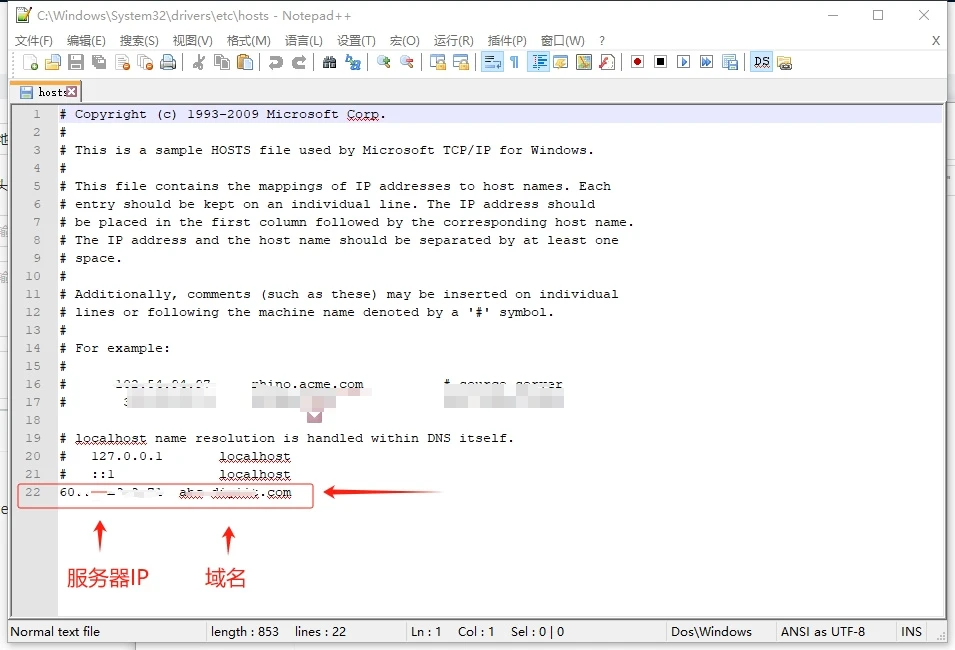The height and width of the screenshot is (650, 955).
Task: Click the Print toolbar icon
Action: [168, 62]
